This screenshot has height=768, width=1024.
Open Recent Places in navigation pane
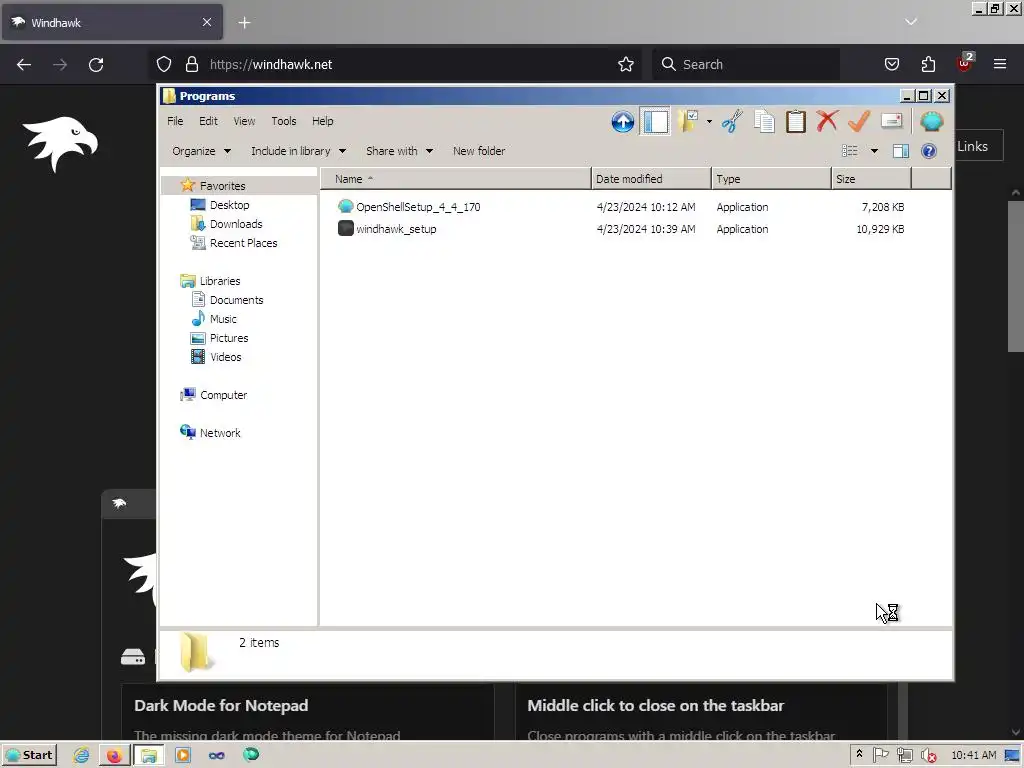[243, 243]
